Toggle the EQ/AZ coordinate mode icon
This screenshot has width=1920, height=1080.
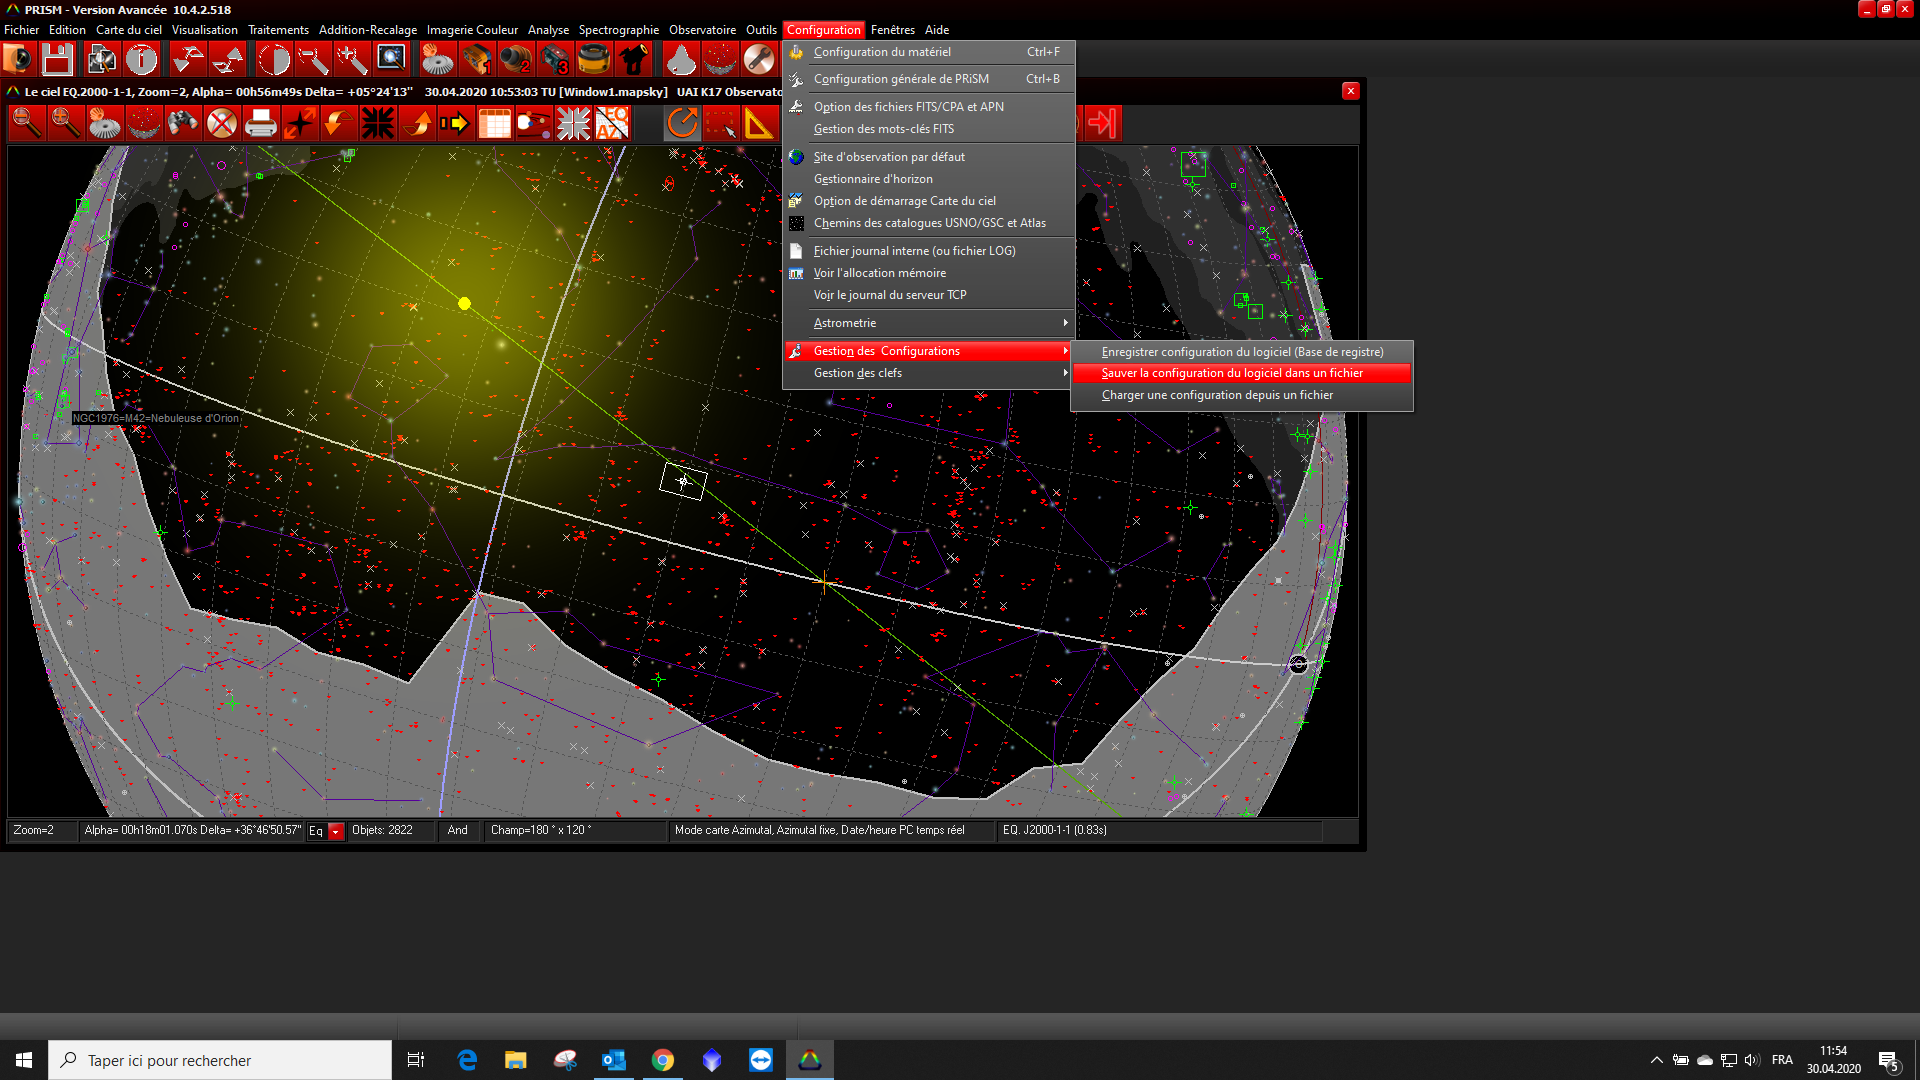point(612,124)
